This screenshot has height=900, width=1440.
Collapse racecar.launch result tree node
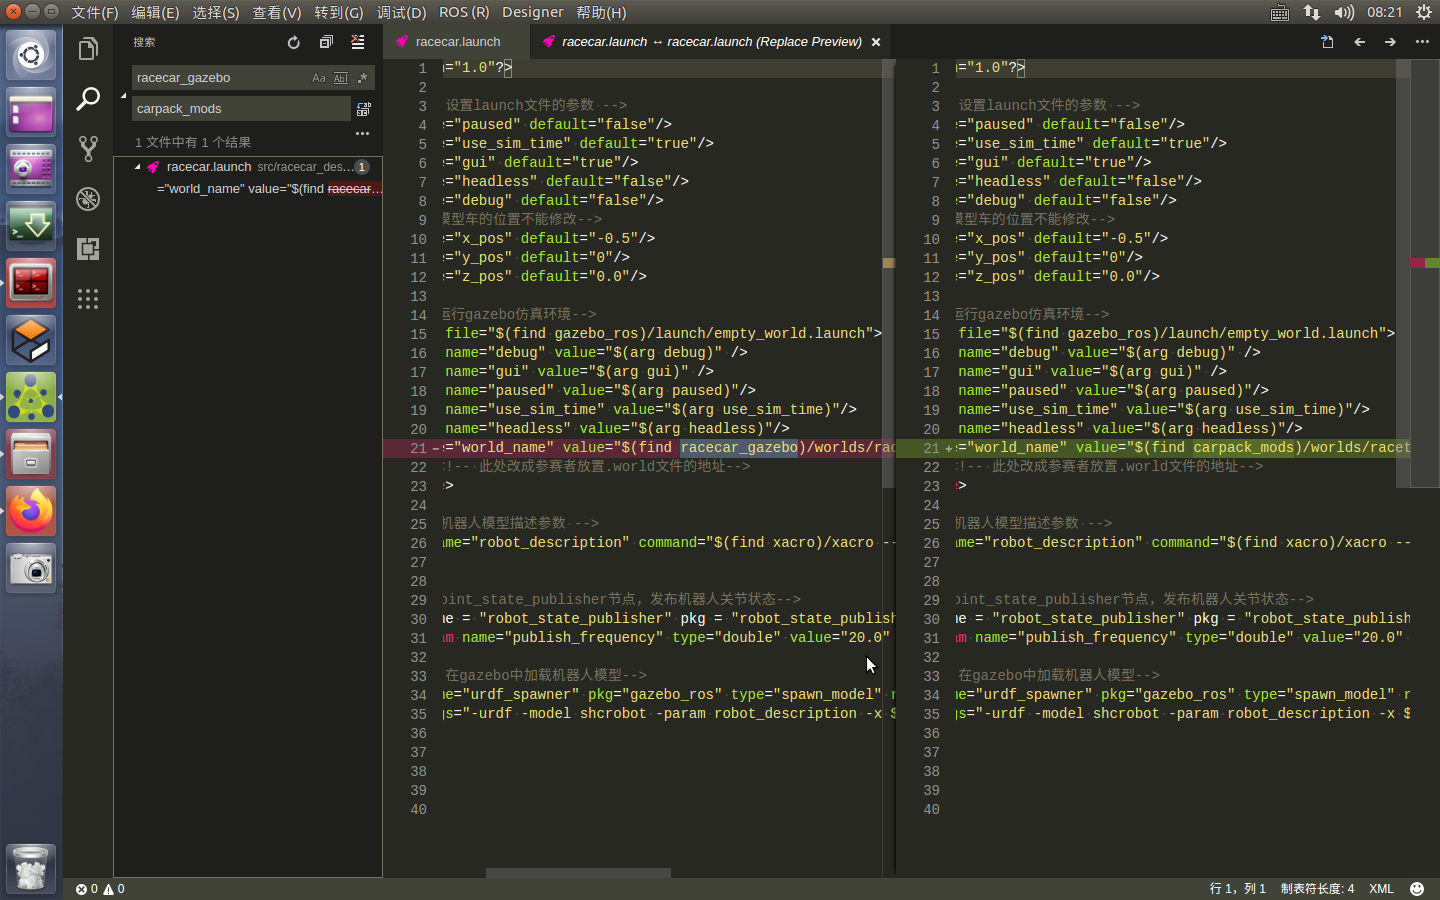[138, 167]
